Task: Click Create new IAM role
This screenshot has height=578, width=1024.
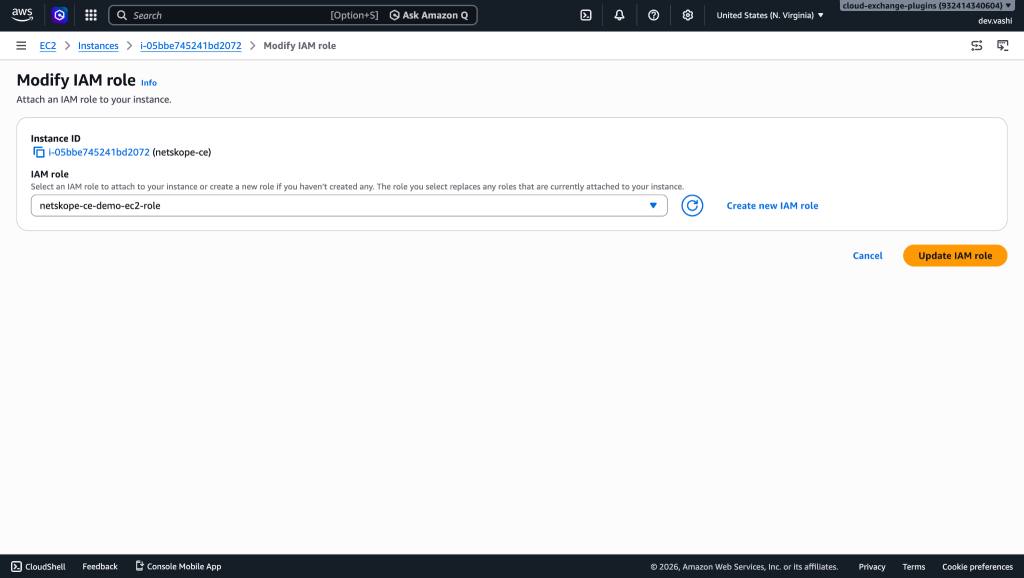Action: 772,206
